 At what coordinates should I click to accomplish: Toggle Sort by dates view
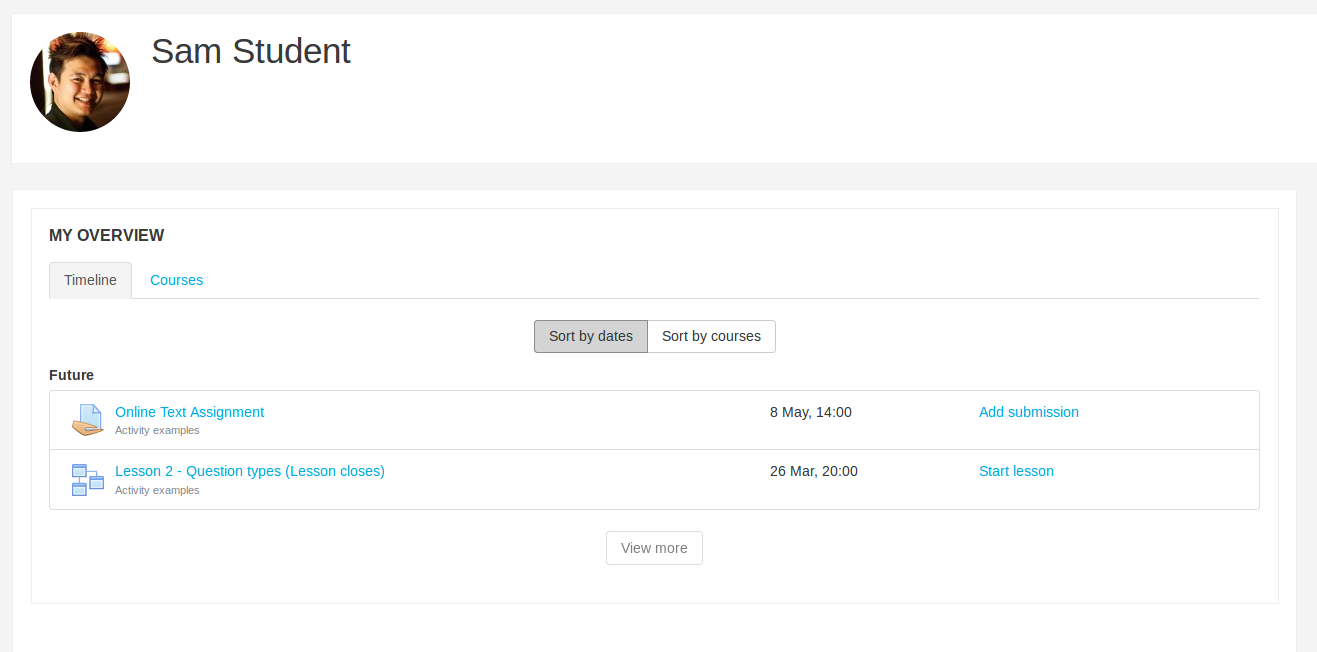coord(590,336)
